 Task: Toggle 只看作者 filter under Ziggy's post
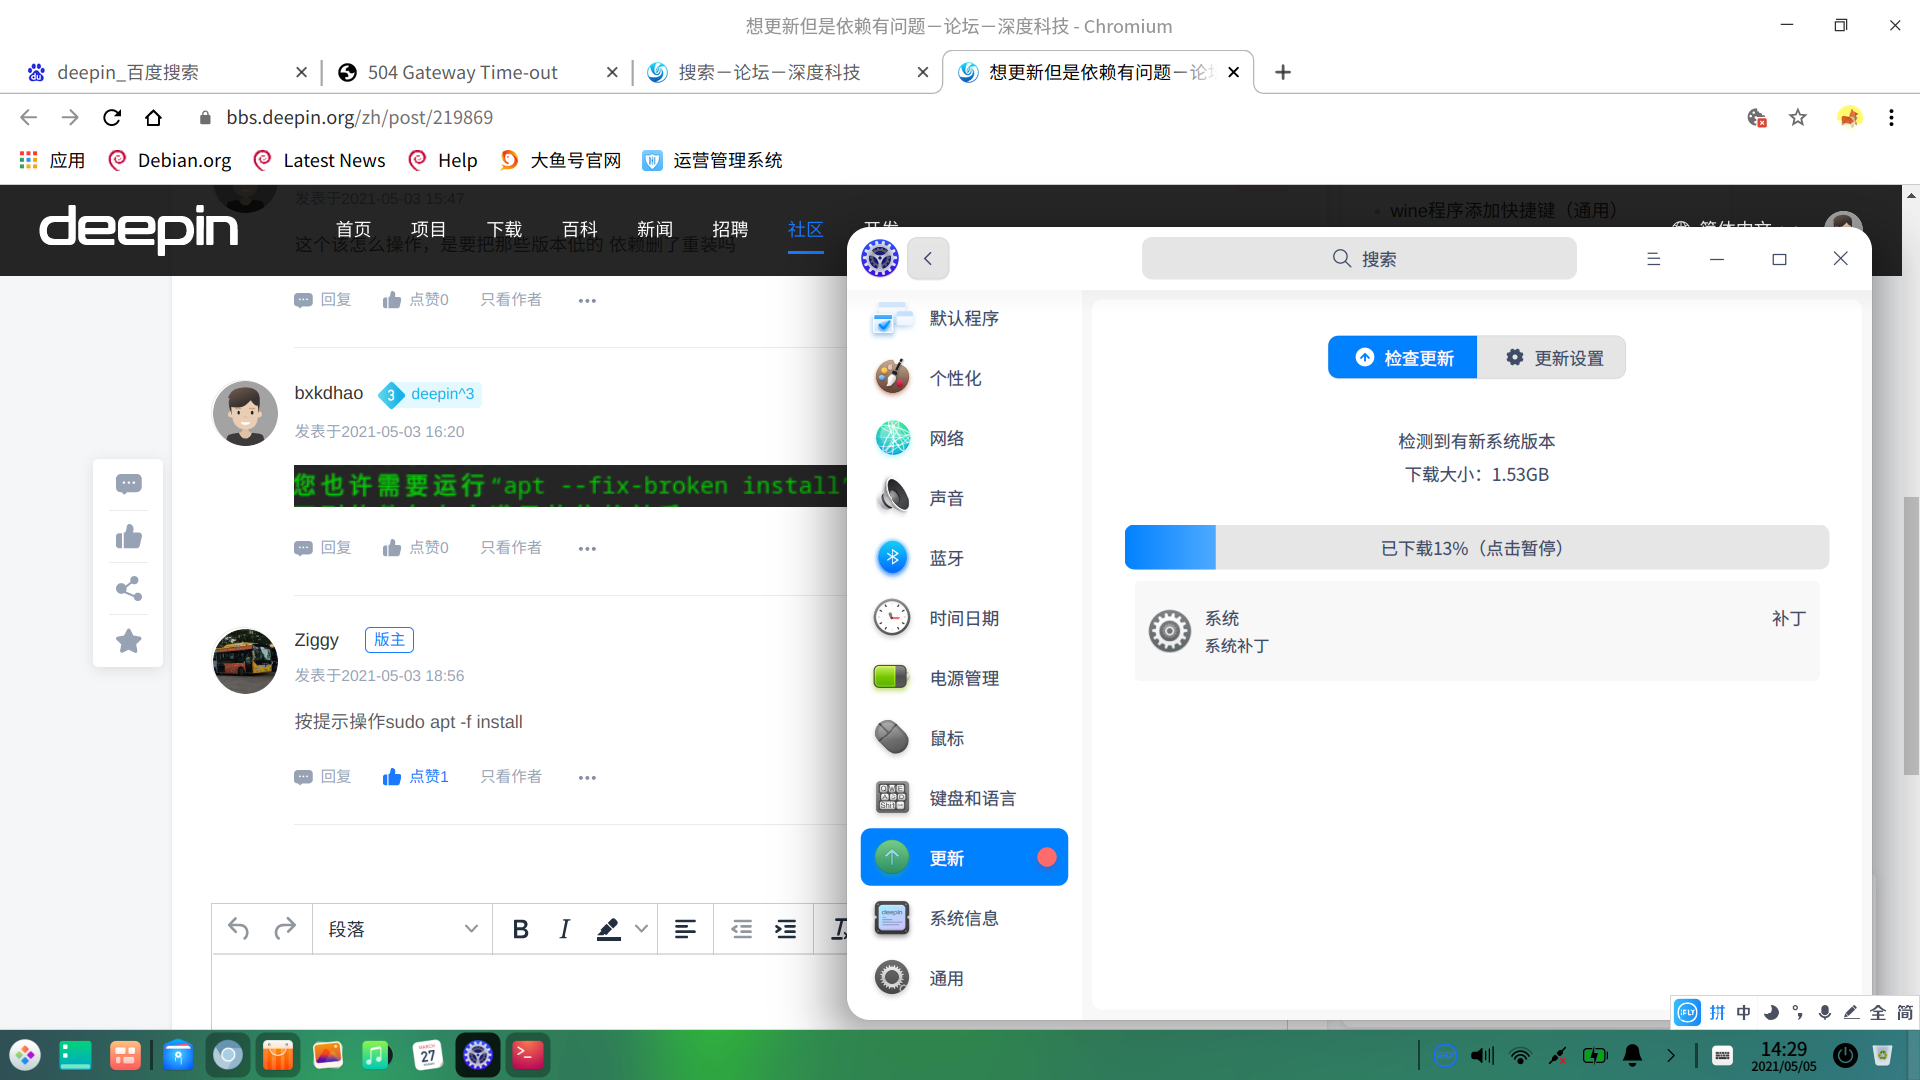pyautogui.click(x=510, y=777)
